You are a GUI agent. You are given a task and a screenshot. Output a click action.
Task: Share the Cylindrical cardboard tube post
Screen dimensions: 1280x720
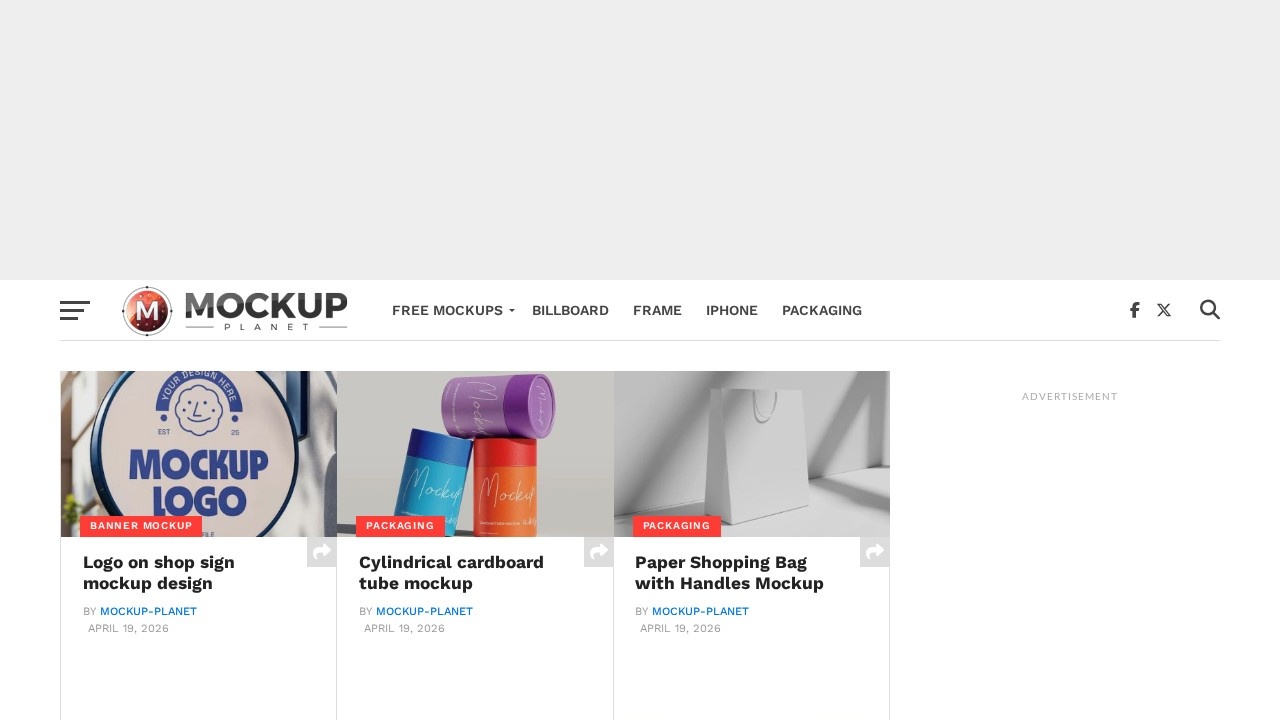599,552
